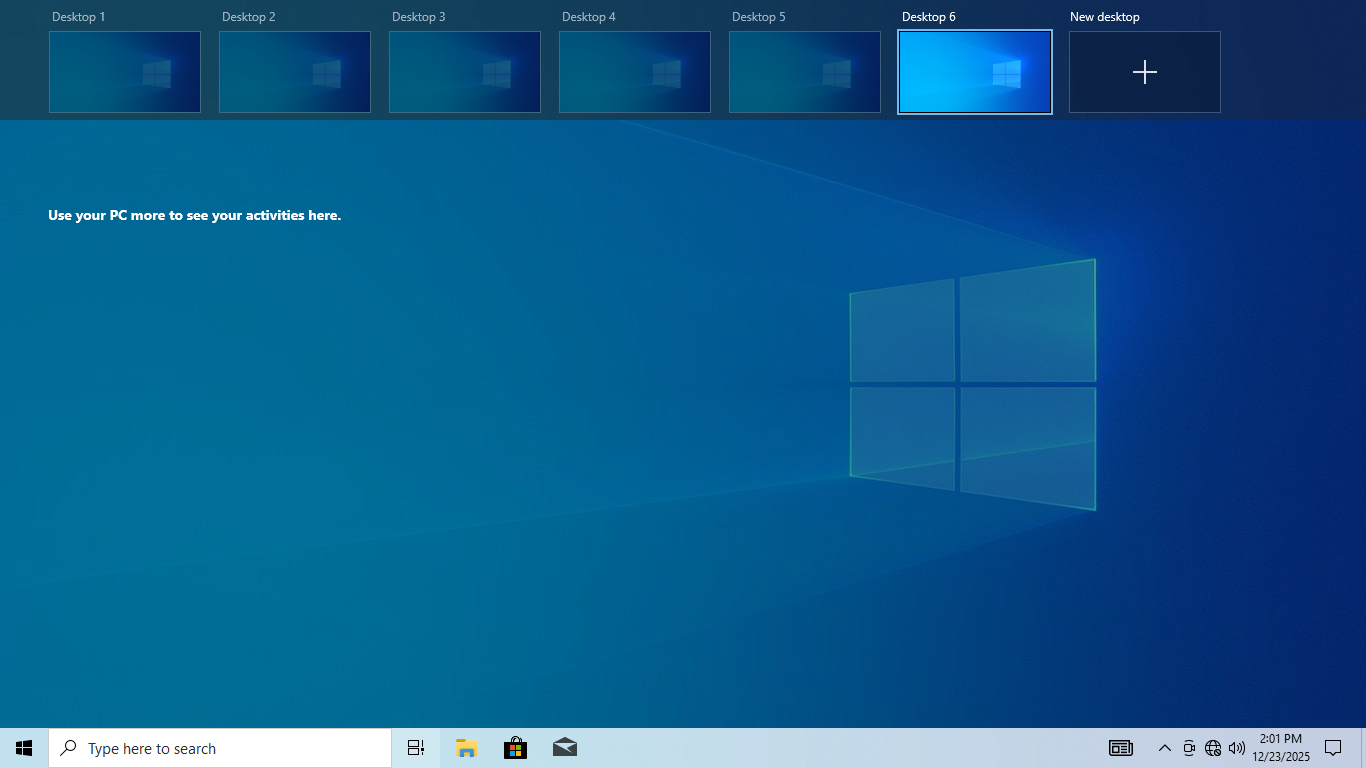
Task: Open File Explorer from the taskbar
Action: (x=466, y=748)
